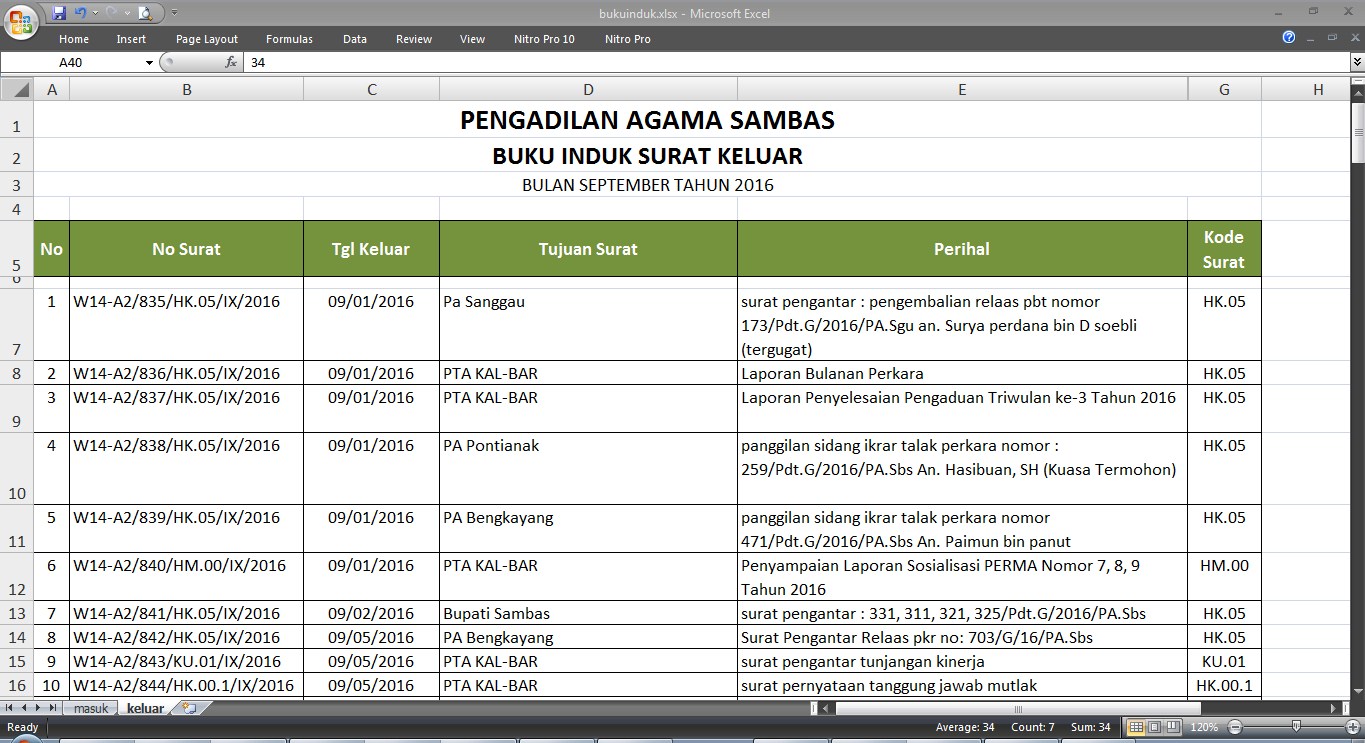Click the Laporan Bulanan Perkara cell
The height and width of the screenshot is (743, 1365).
pos(962,373)
